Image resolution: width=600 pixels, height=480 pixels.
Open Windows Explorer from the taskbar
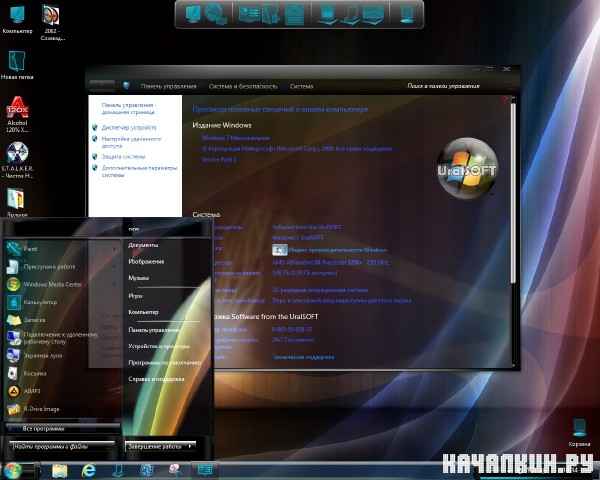[59, 470]
